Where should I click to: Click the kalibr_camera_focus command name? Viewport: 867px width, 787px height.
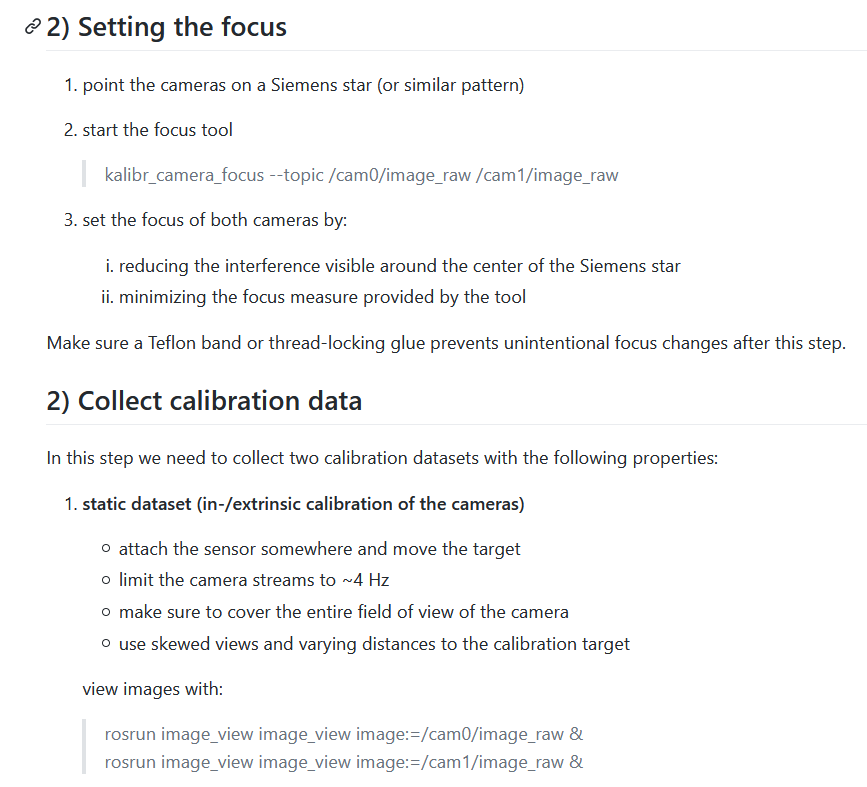[x=184, y=175]
